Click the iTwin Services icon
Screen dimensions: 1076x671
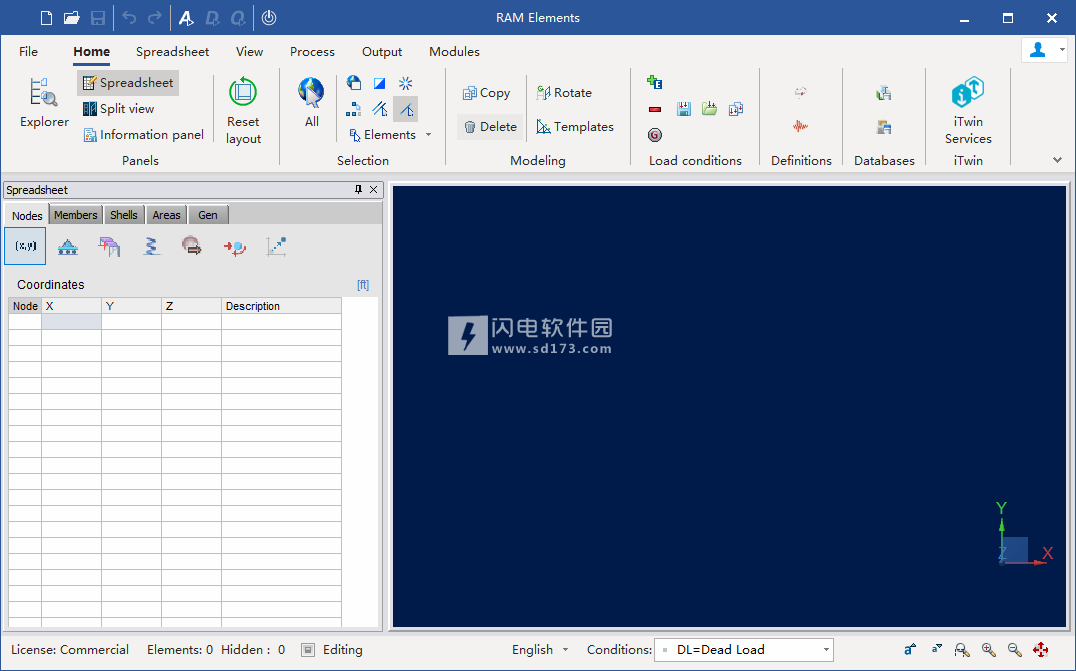[x=968, y=93]
